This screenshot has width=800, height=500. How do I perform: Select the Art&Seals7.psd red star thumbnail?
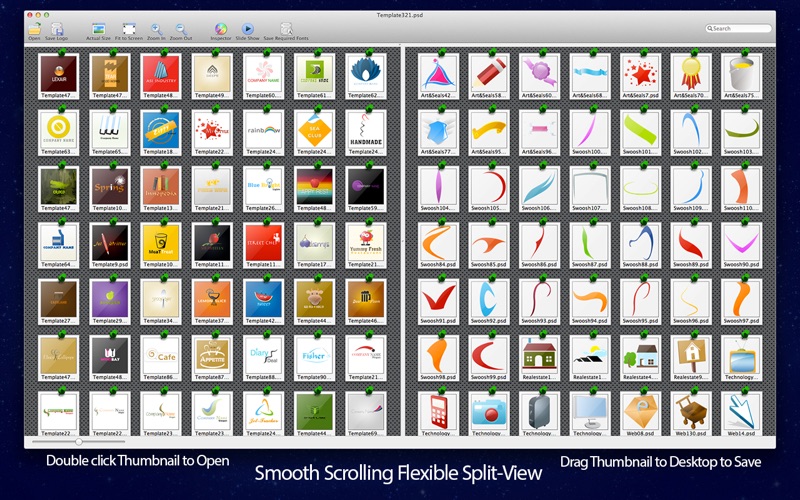(640, 76)
